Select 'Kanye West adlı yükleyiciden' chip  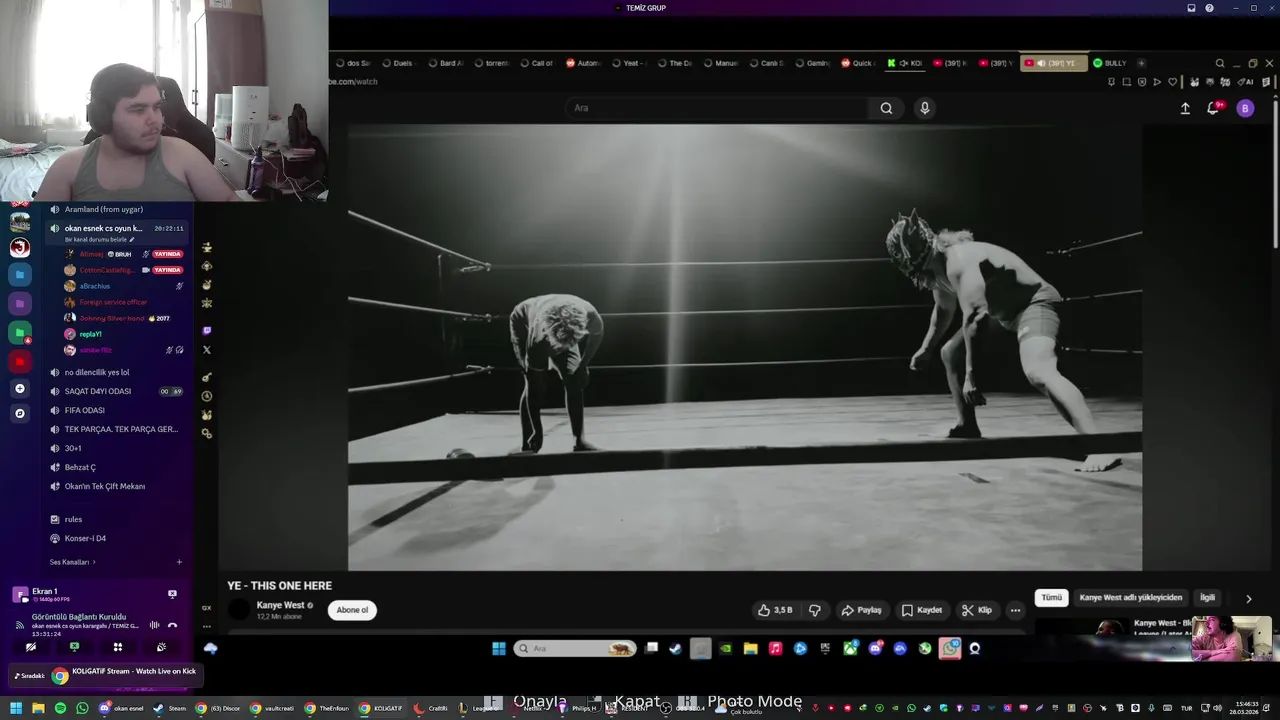click(x=1131, y=598)
